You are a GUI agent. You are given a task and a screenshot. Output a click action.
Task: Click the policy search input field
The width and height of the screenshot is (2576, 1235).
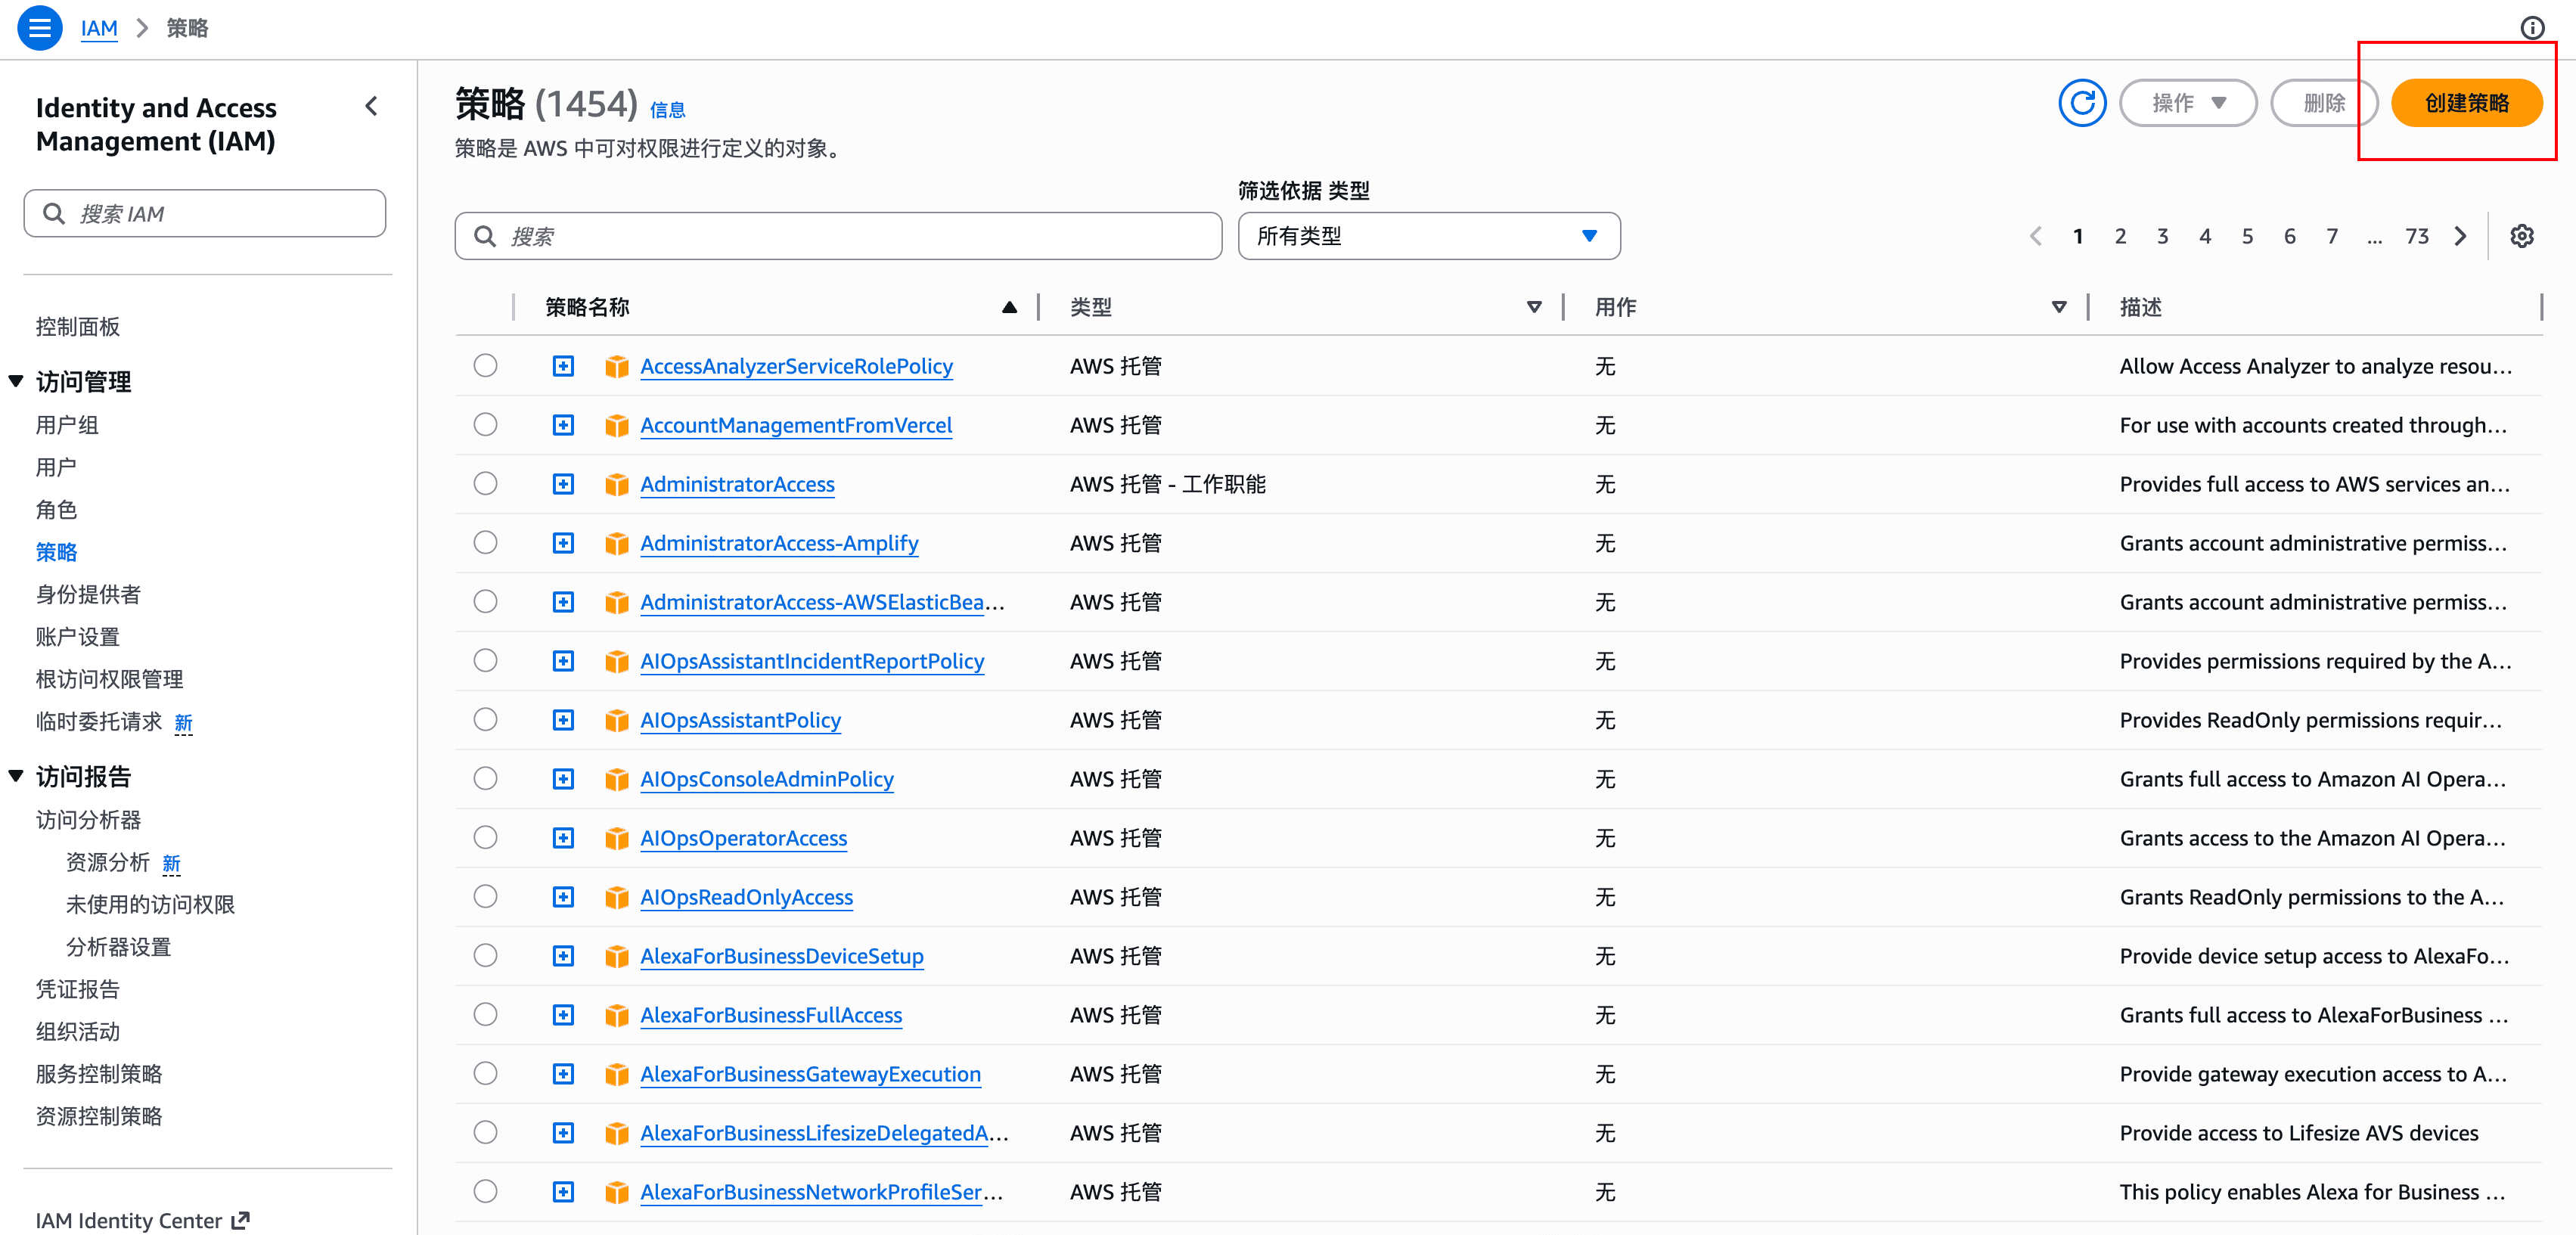(x=840, y=236)
